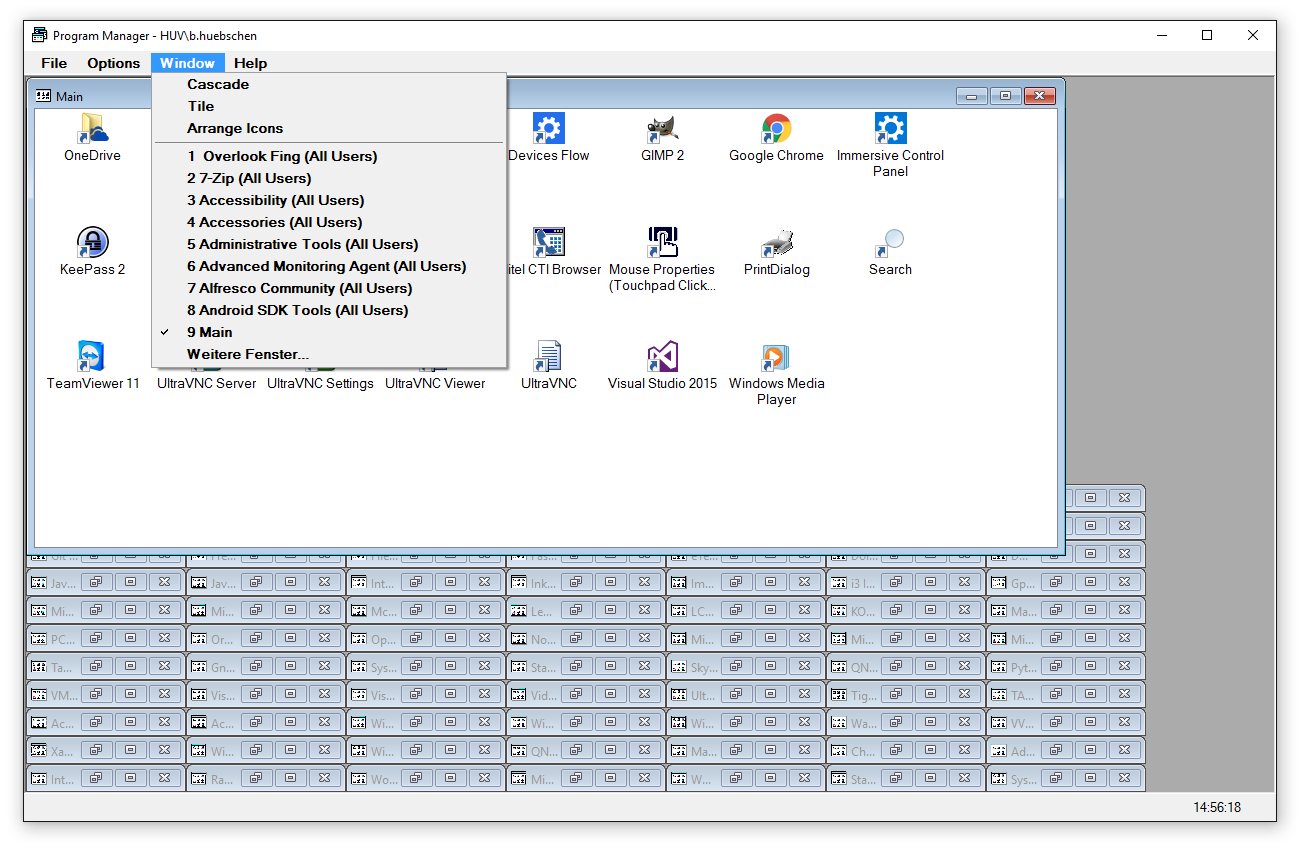1314x854 pixels.
Task: Click the Devices Flow gear icon
Action: coord(548,128)
